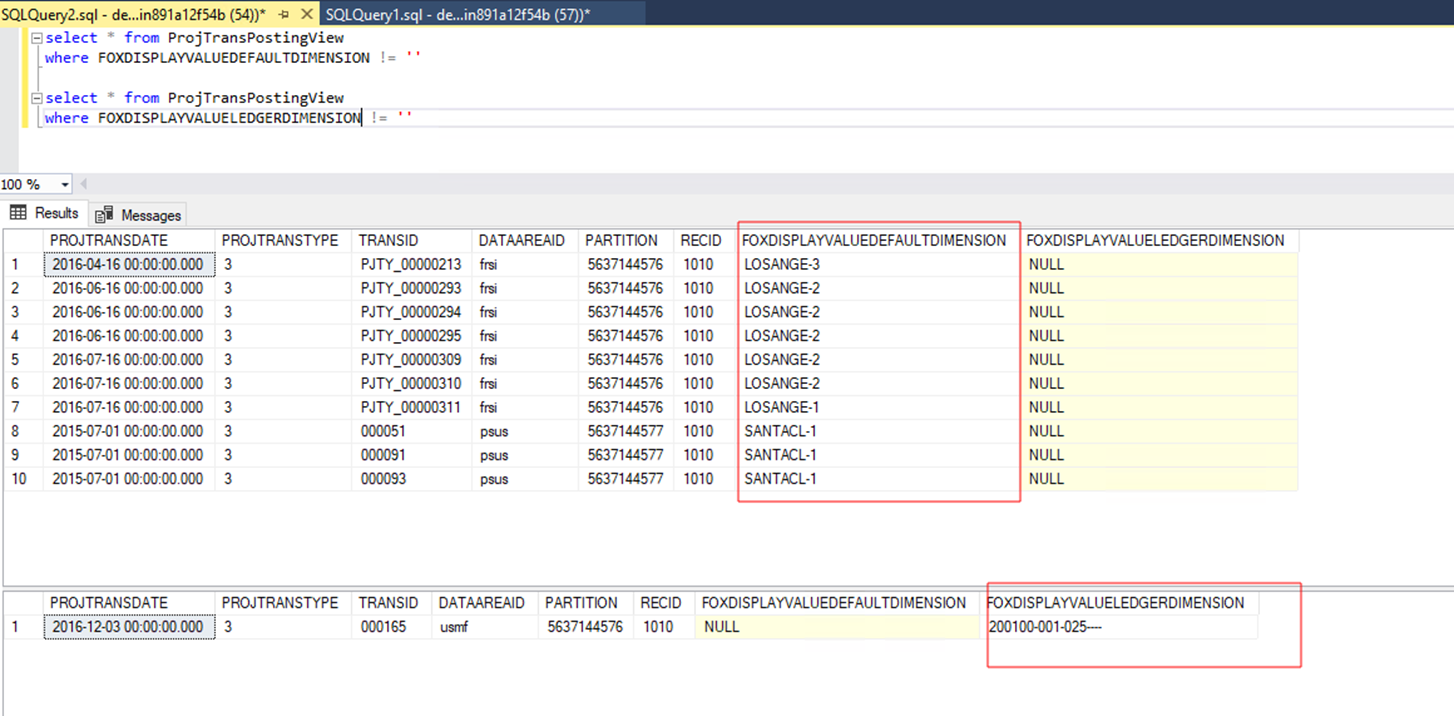Click the grid icon on the Results tab

(18, 213)
